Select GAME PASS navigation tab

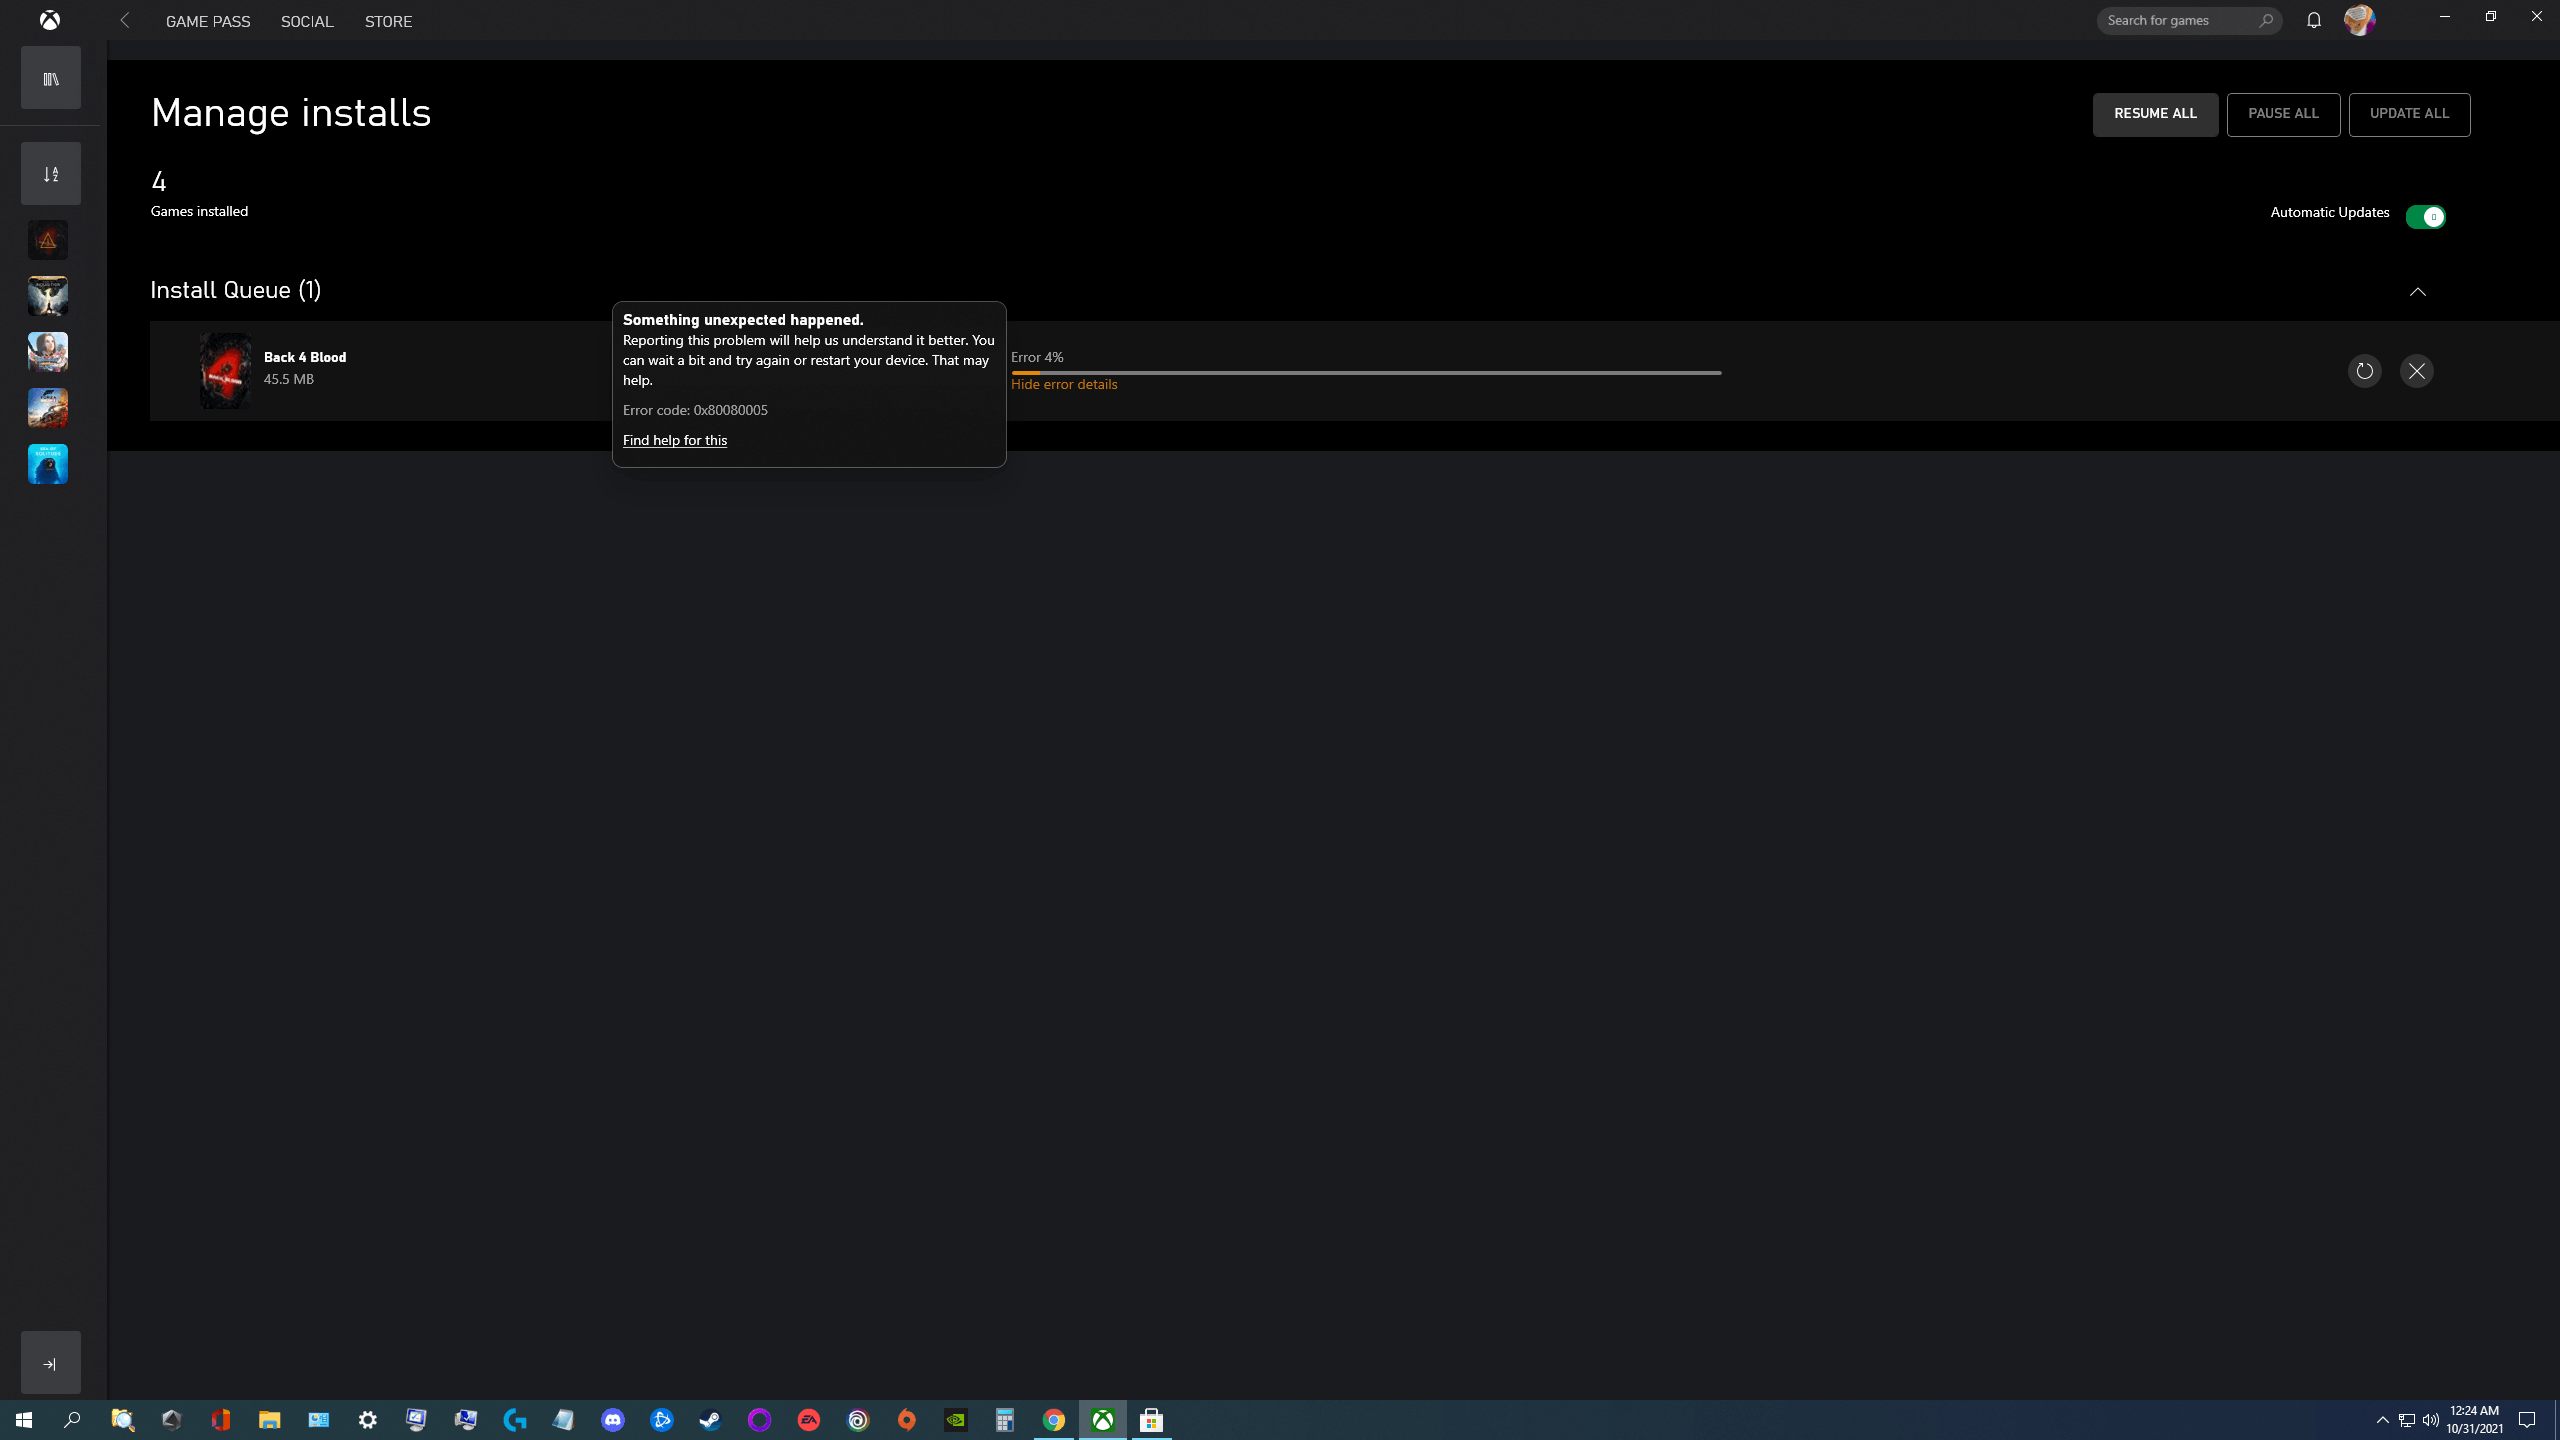207,21
